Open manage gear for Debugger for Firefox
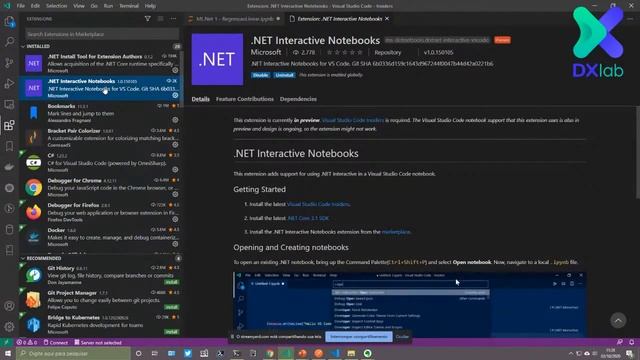 click(175, 219)
